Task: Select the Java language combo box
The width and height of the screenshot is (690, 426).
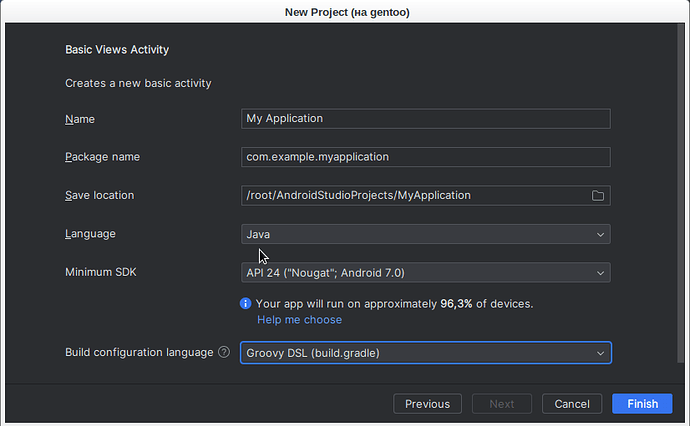Action: pos(426,234)
